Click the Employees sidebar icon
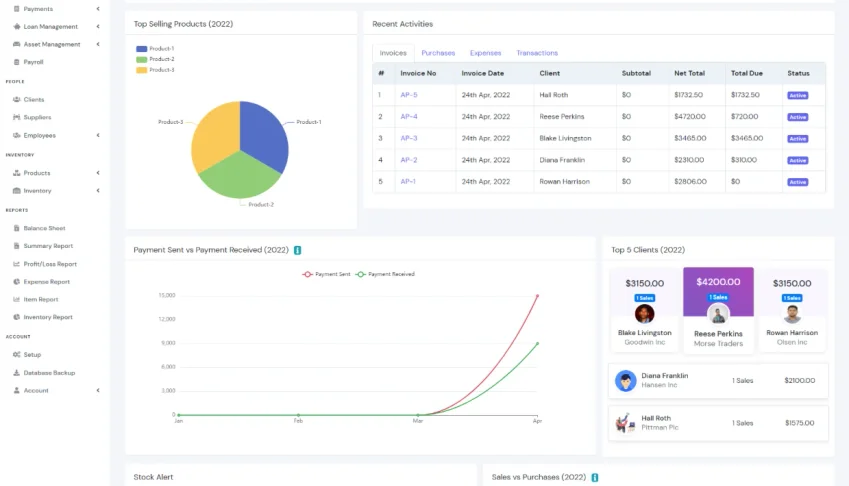This screenshot has height=486, width=849. pyautogui.click(x=17, y=135)
